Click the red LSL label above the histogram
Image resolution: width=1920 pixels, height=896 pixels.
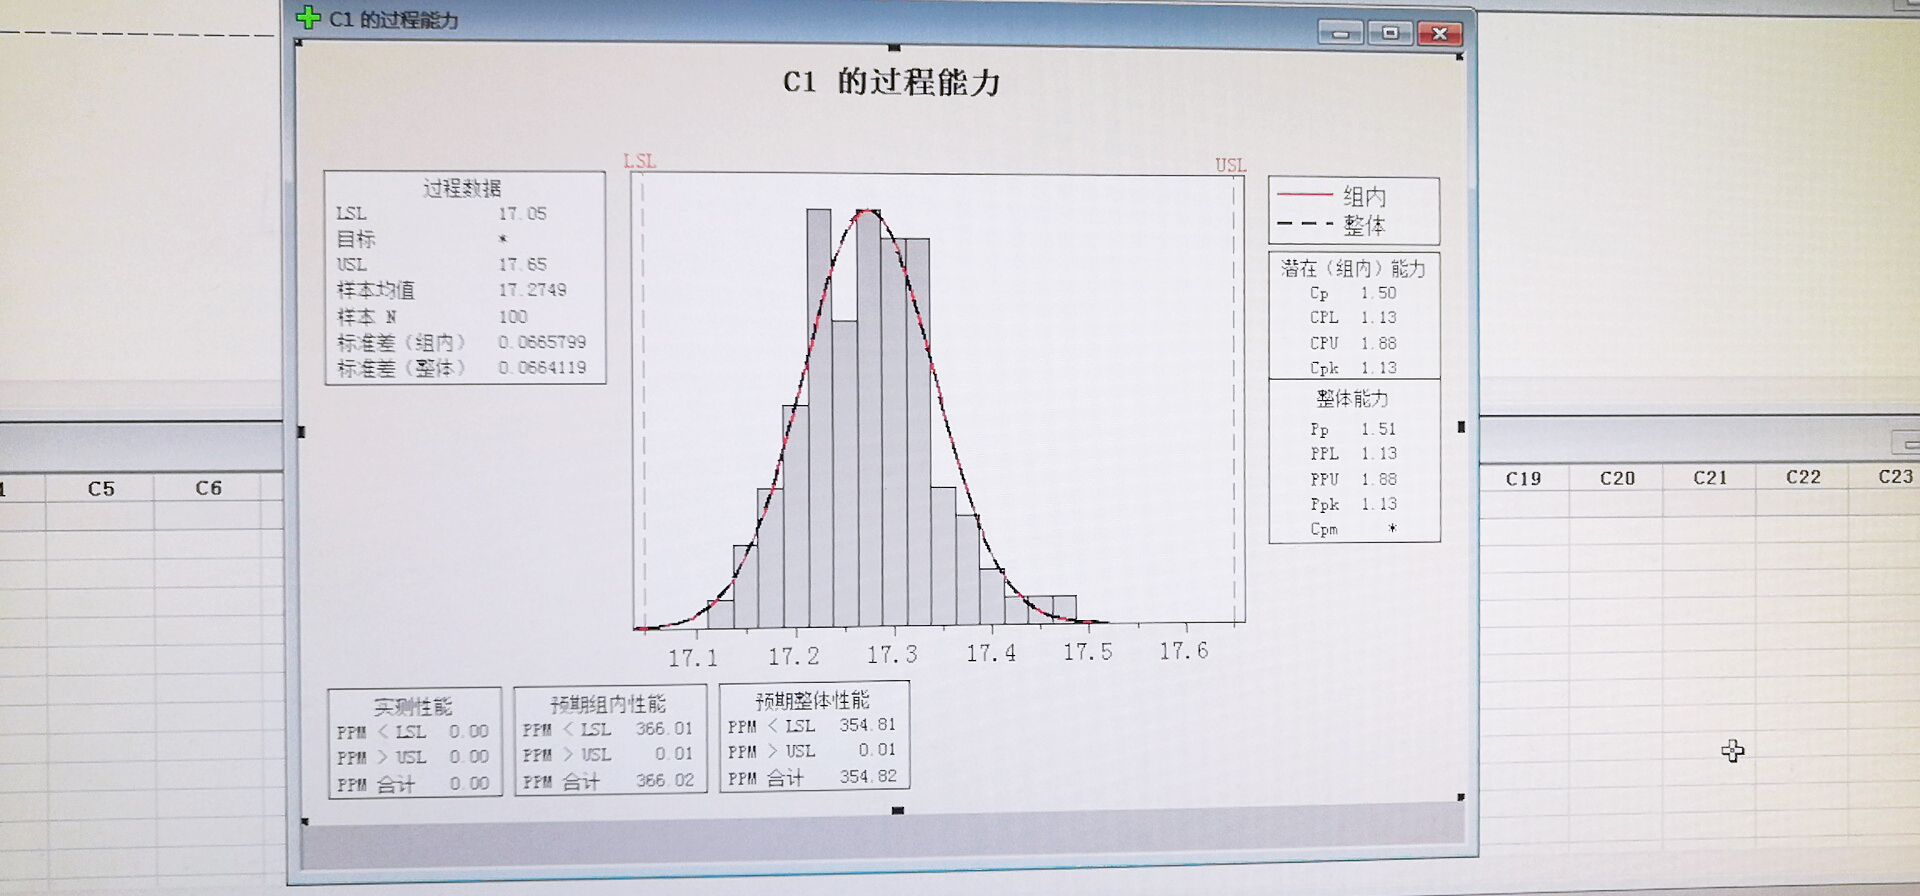639,161
